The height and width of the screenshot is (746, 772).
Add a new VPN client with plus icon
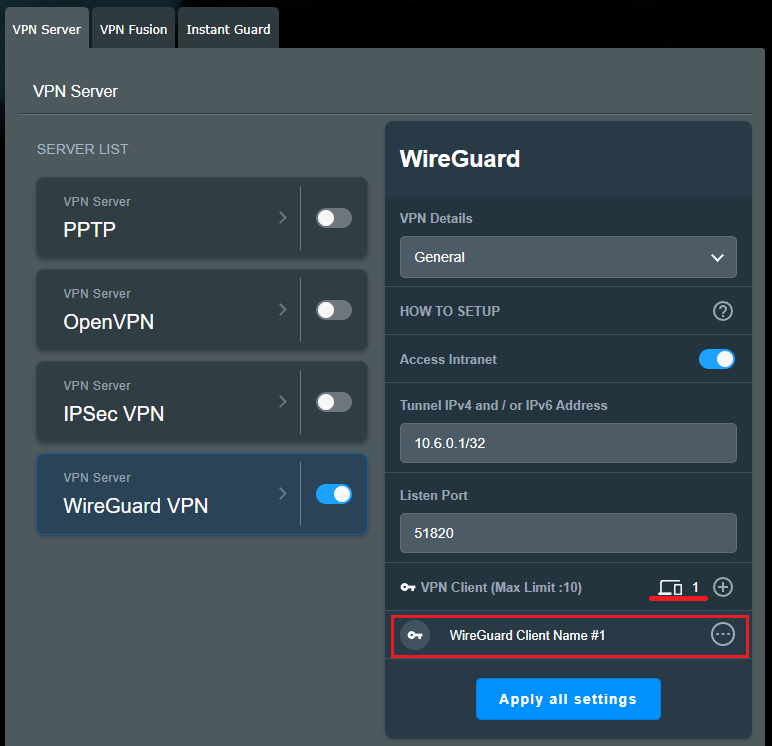click(x=723, y=587)
